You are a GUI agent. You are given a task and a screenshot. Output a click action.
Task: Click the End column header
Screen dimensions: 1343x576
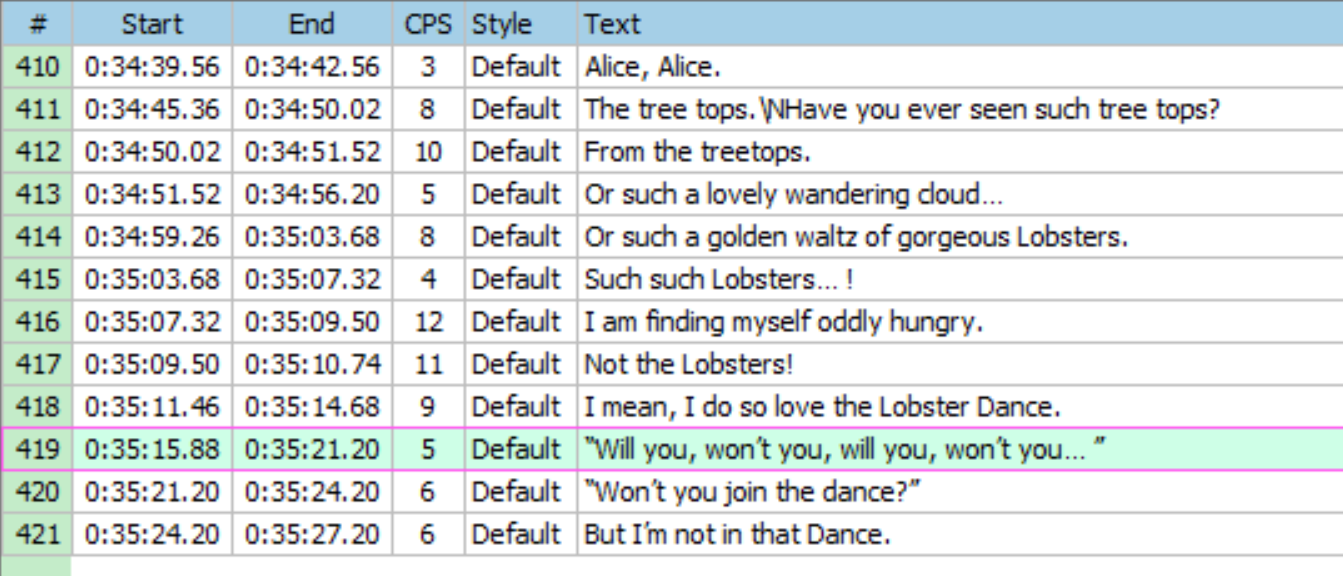click(x=312, y=24)
